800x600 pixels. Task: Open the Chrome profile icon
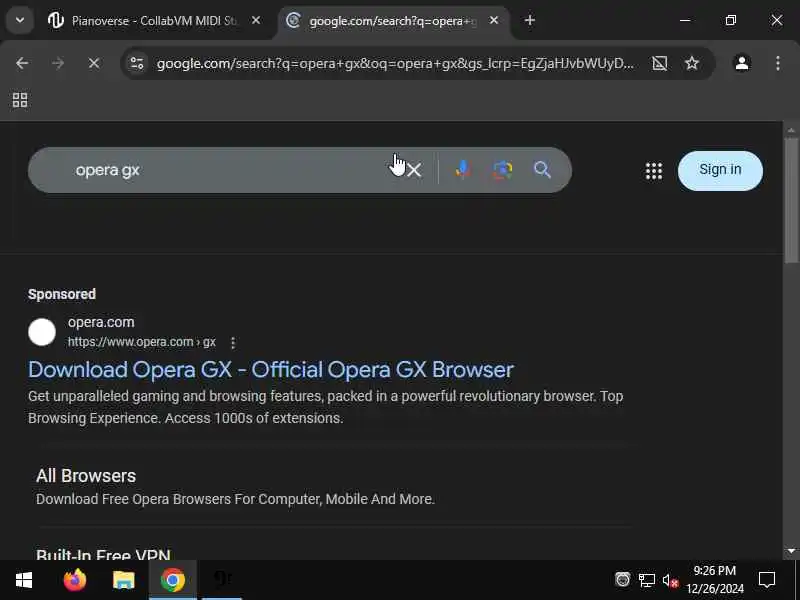(742, 63)
